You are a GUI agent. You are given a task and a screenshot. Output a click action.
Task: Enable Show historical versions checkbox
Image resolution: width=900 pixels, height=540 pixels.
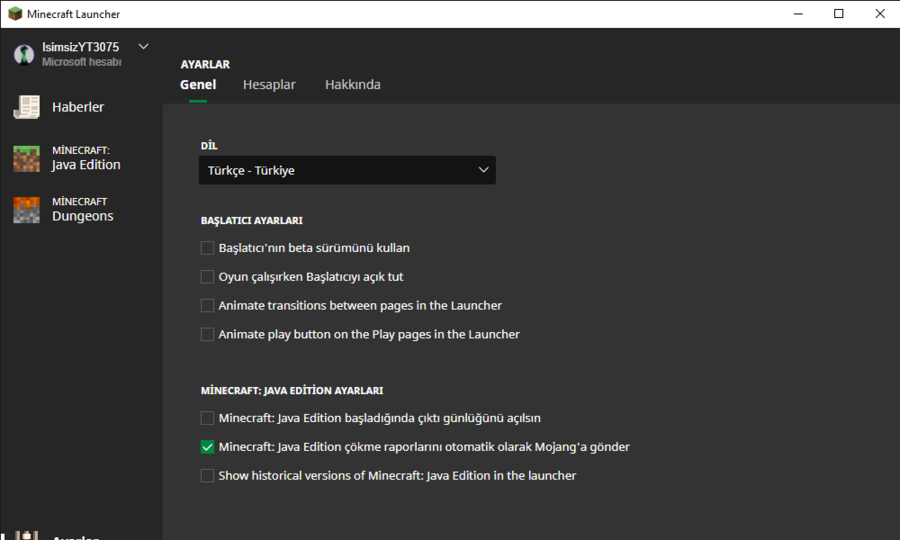[207, 476]
